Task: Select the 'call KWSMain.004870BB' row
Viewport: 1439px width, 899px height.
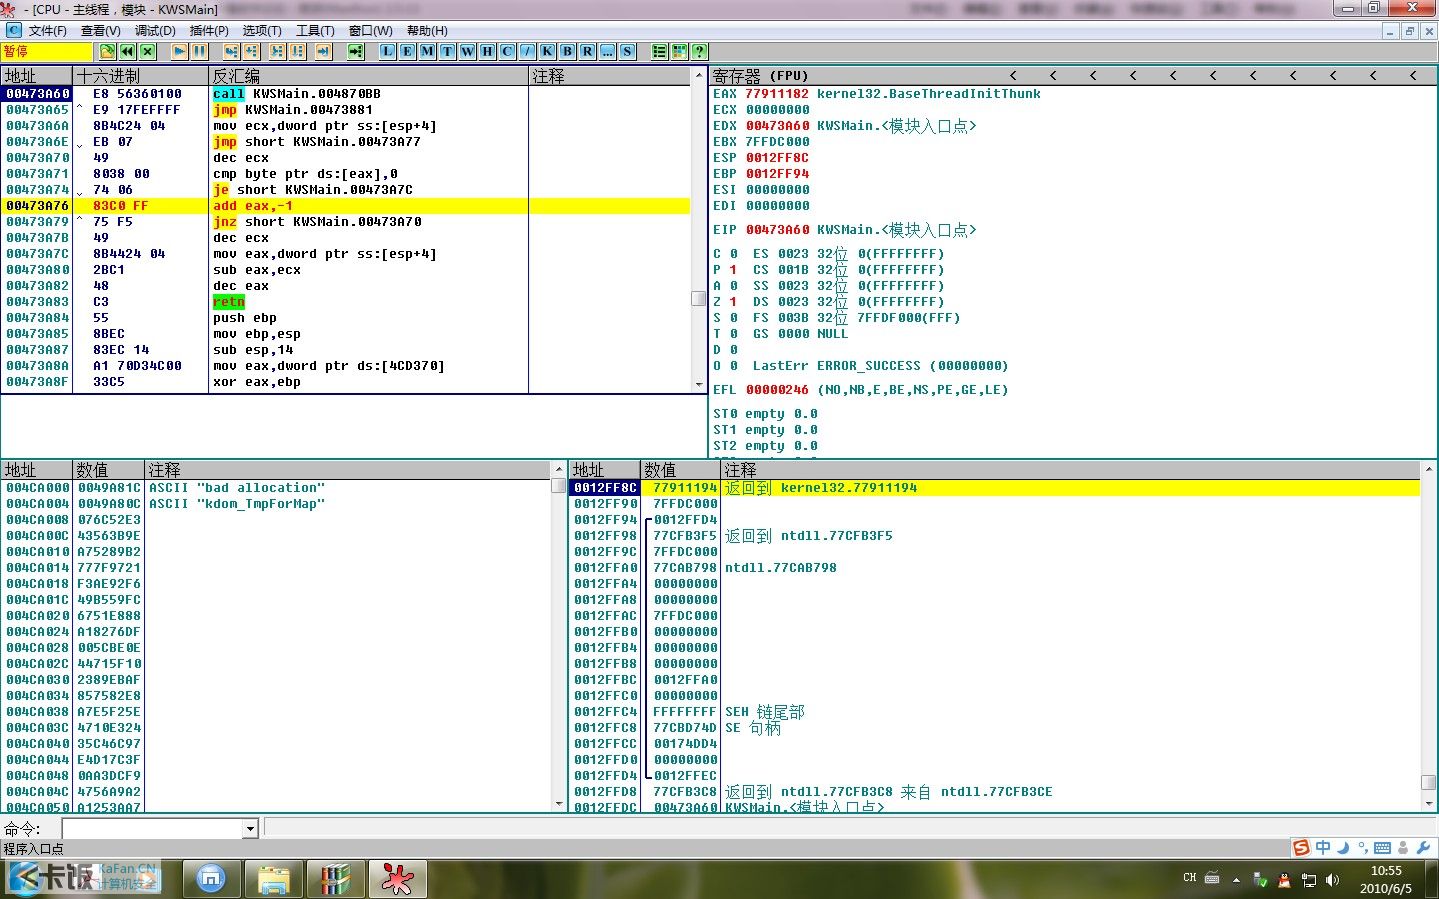Action: click(x=346, y=94)
